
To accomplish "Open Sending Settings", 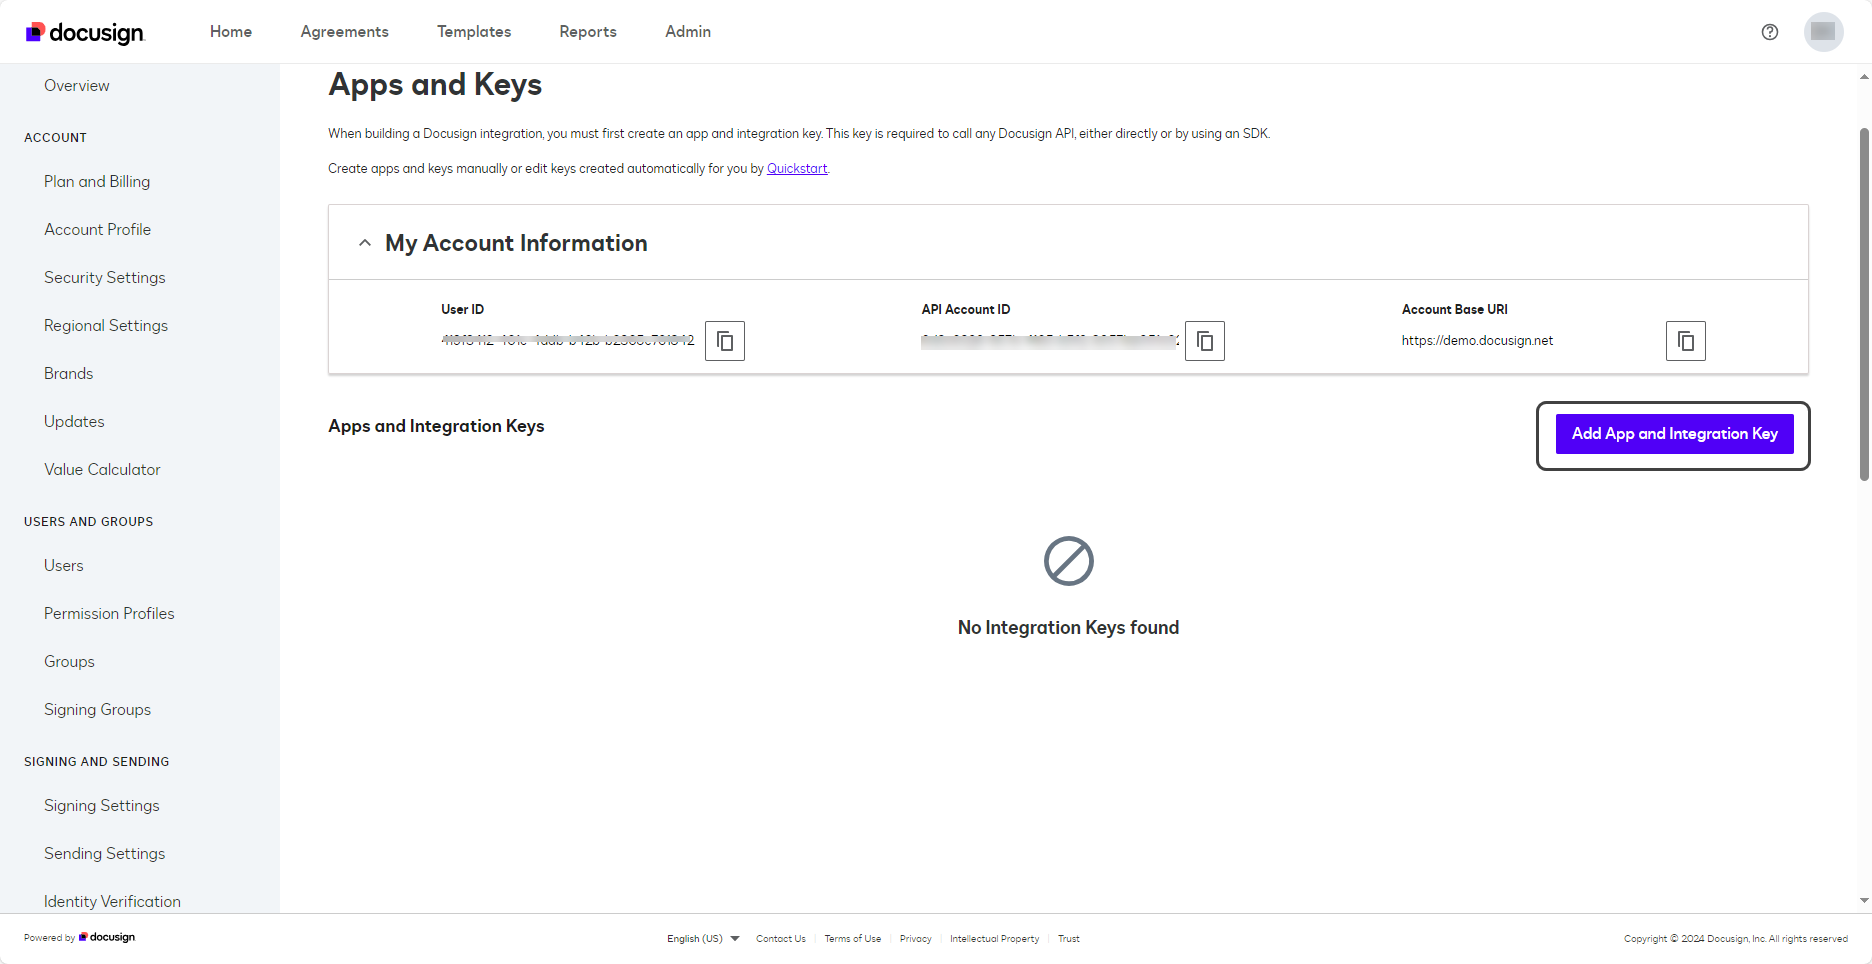I will pos(105,854).
